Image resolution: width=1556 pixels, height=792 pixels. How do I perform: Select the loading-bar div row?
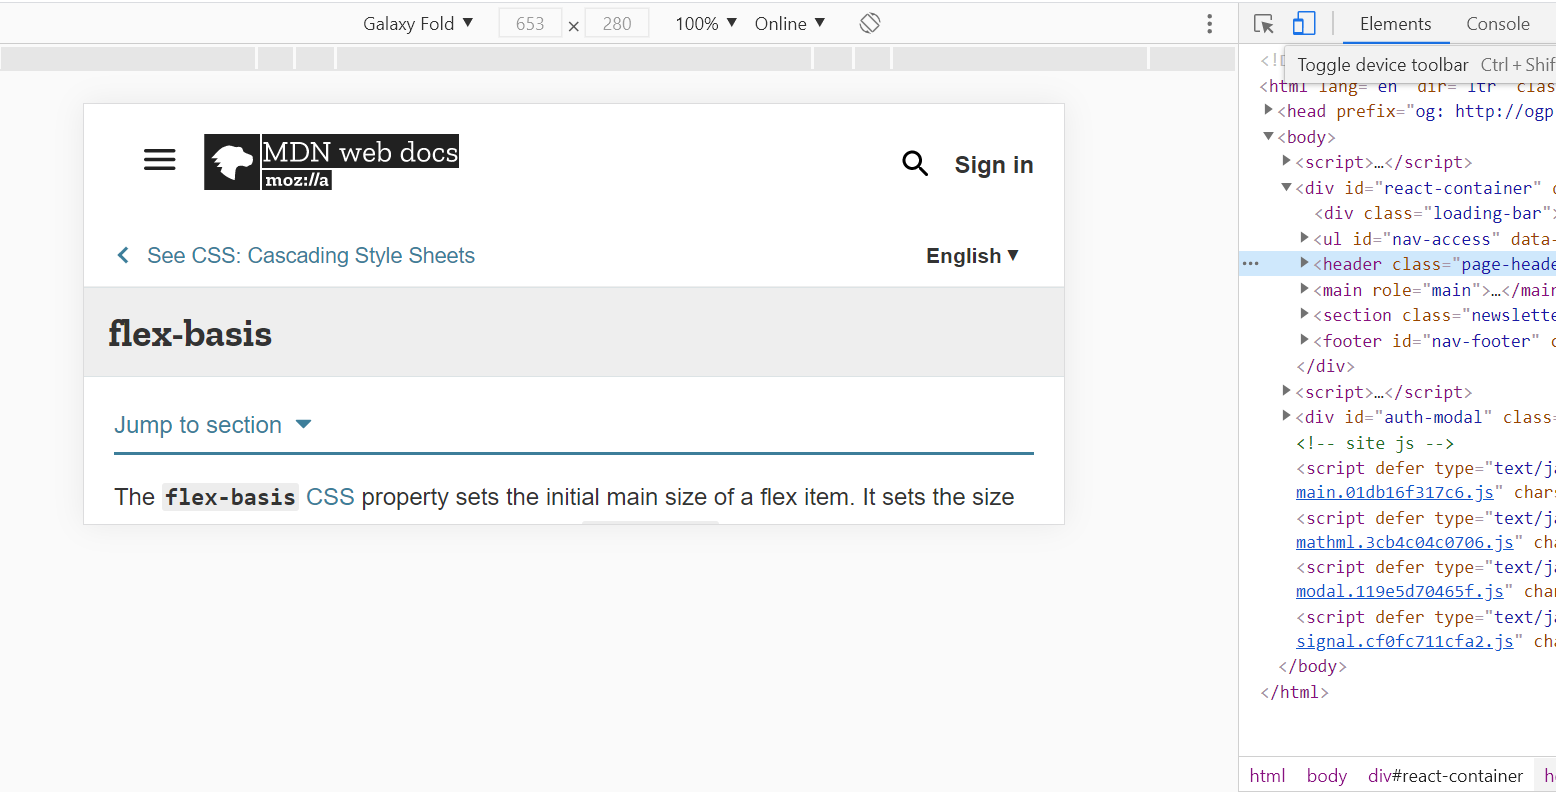coord(1397,213)
